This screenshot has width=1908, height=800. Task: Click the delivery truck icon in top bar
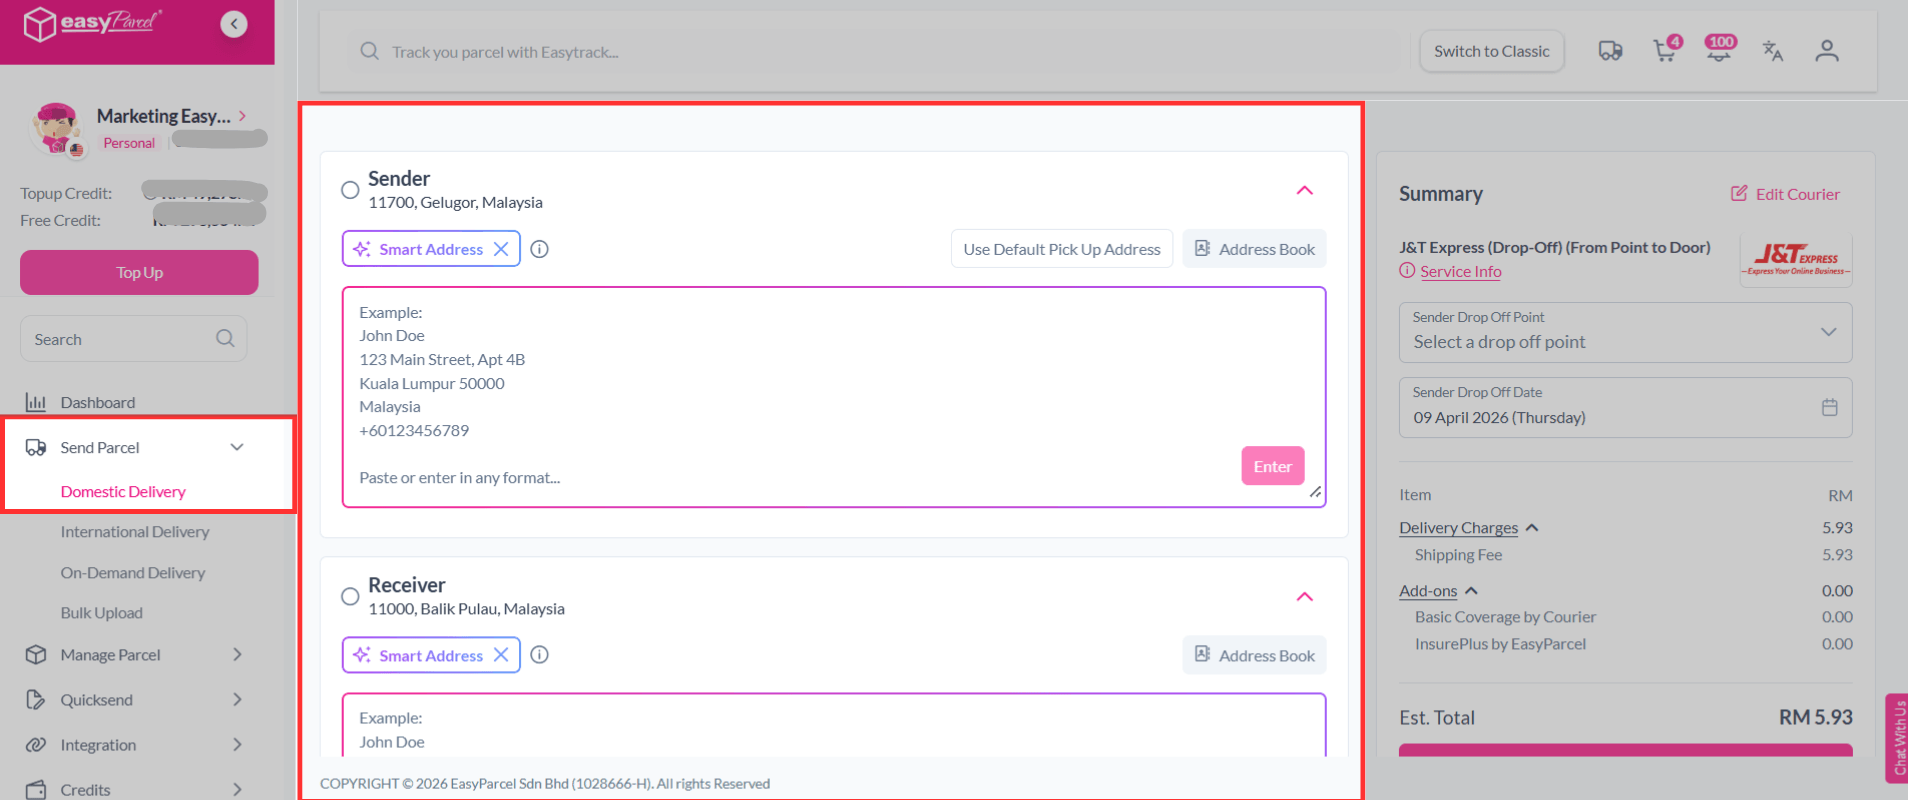tap(1610, 51)
